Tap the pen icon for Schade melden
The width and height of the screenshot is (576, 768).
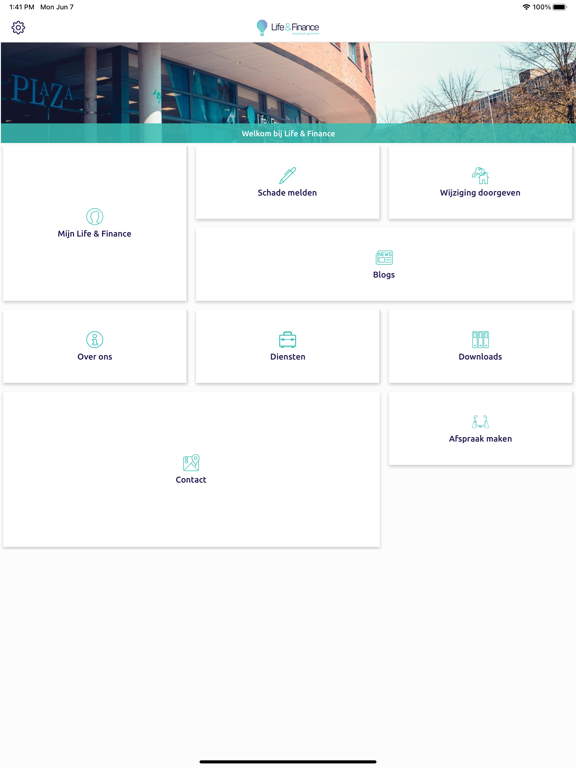pos(288,175)
